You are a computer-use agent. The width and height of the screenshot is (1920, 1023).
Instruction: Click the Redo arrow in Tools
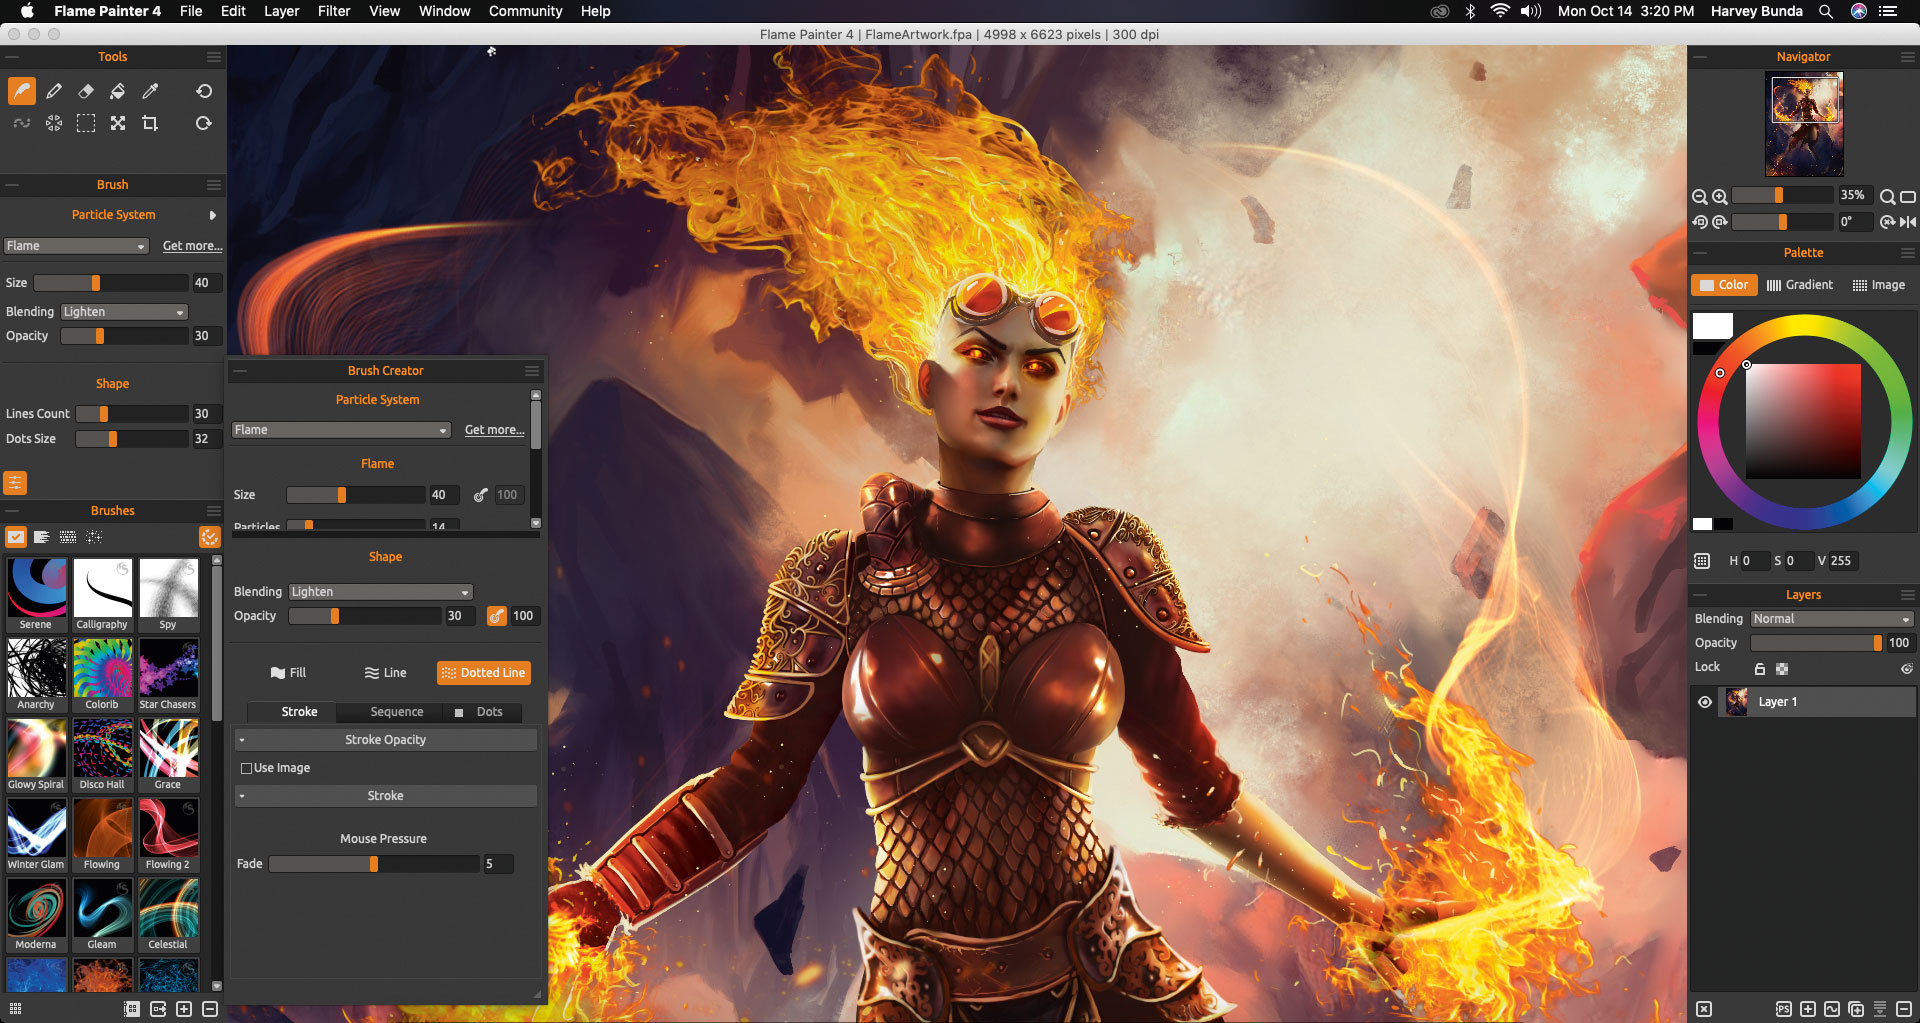point(204,123)
